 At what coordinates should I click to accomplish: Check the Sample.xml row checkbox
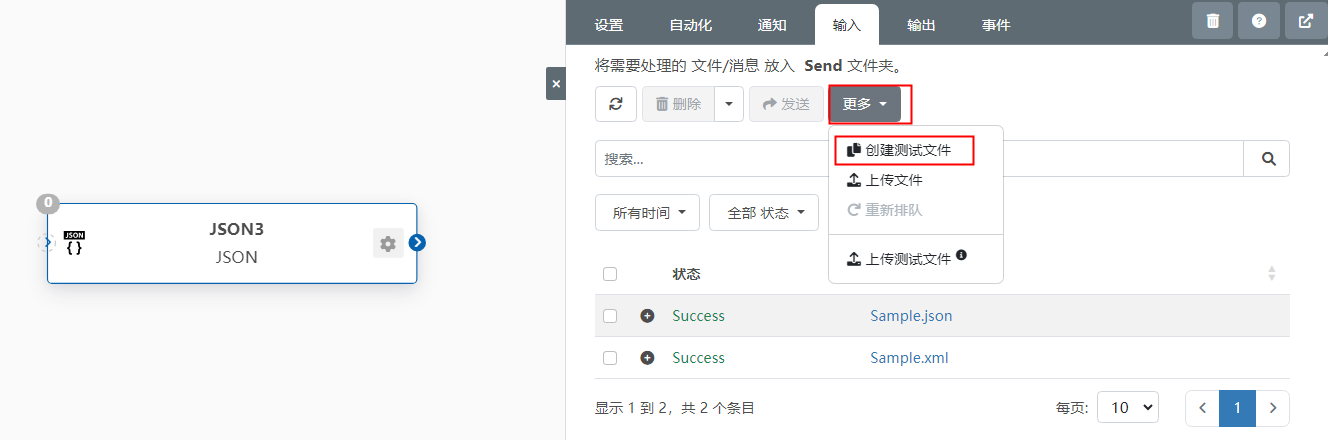click(x=610, y=358)
